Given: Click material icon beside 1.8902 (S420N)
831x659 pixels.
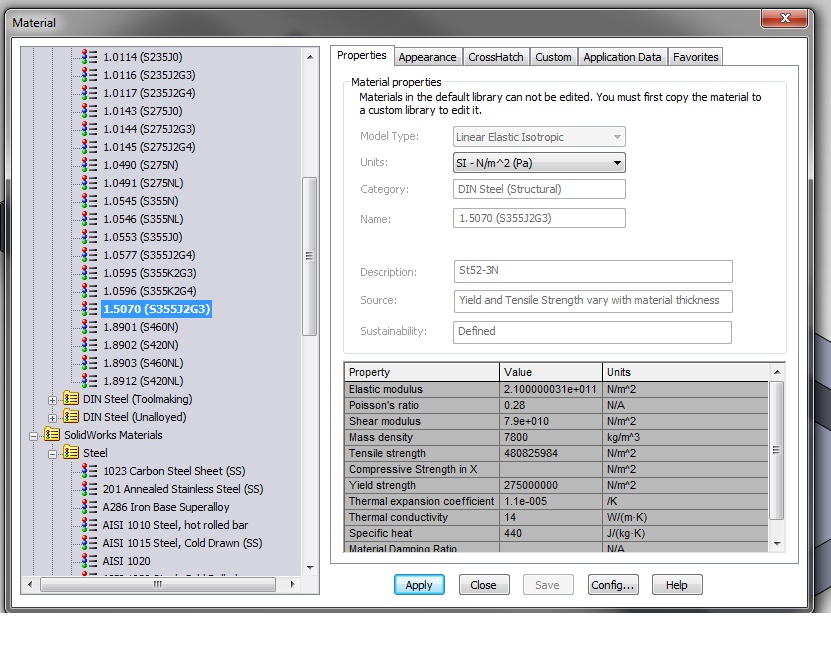Looking at the screenshot, I should 90,345.
